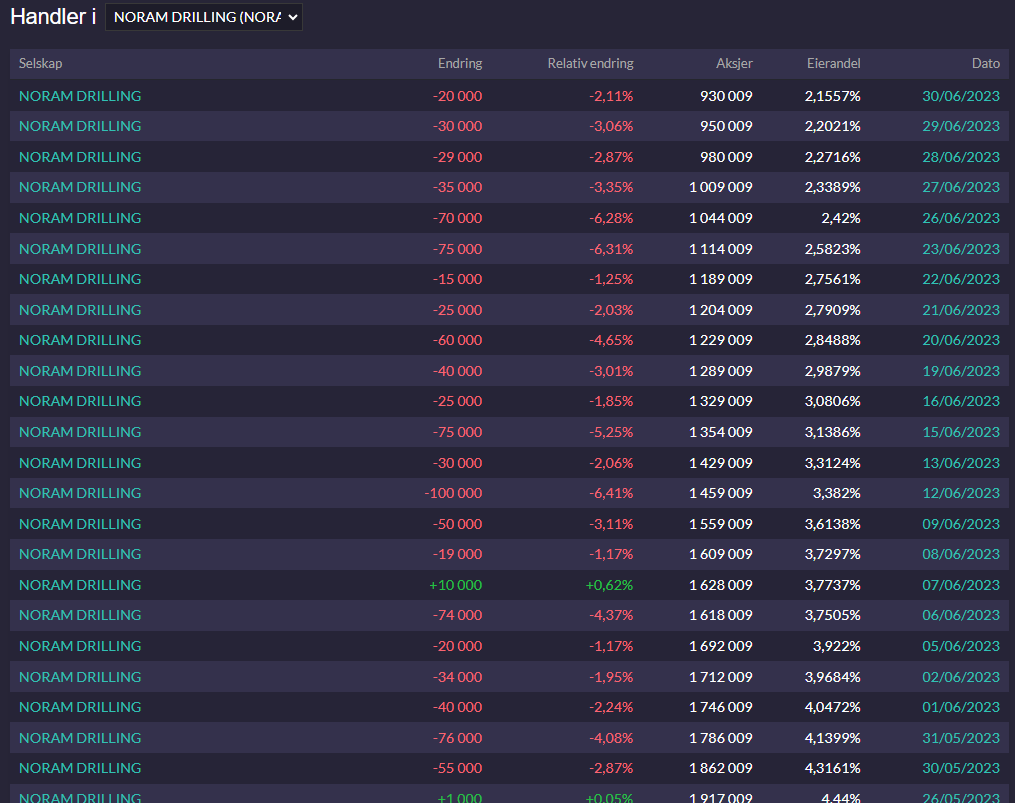Select the 4,3161% ownership value
This screenshot has height=803, width=1015.
(832, 769)
